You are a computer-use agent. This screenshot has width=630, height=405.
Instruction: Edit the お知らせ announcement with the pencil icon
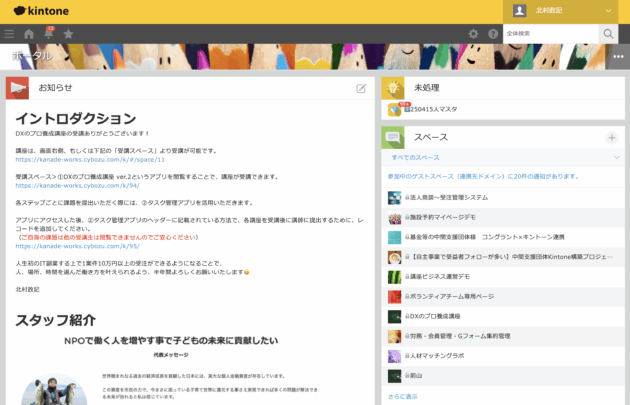(x=361, y=89)
